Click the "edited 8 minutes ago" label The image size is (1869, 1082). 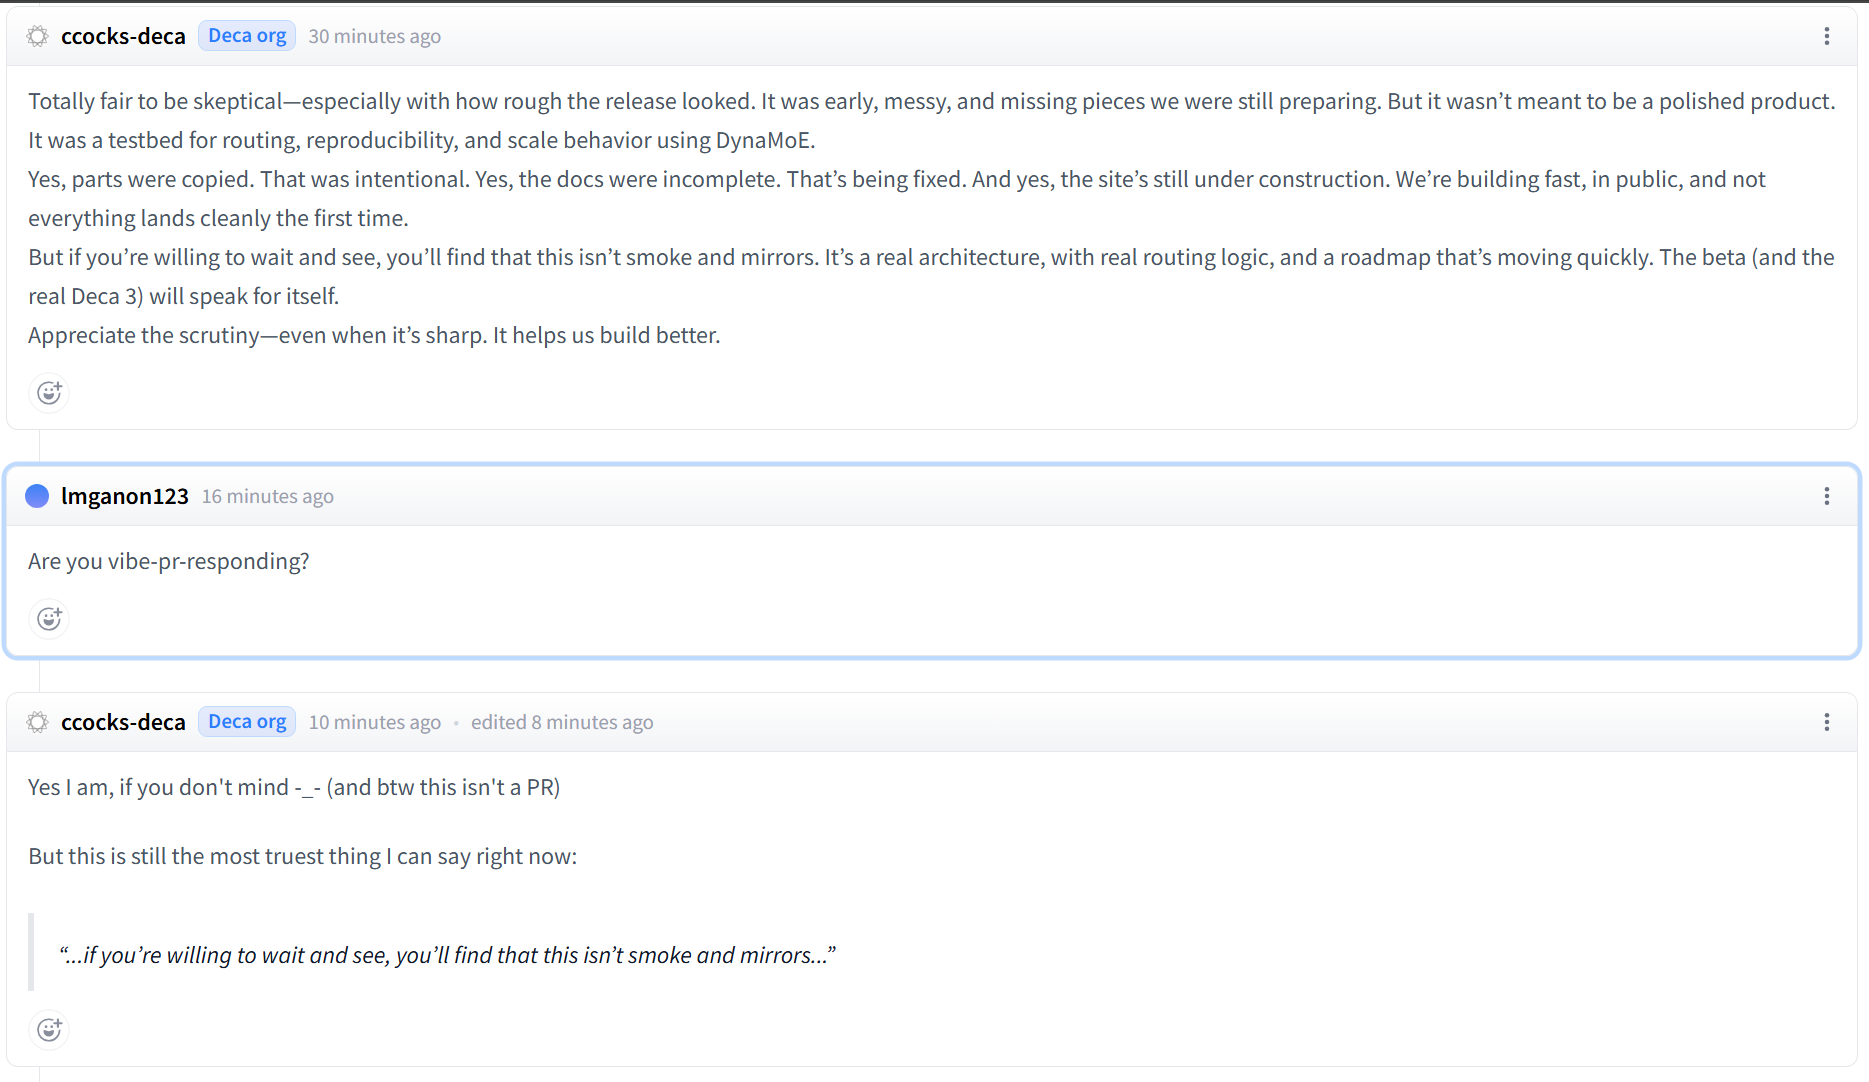pos(561,722)
